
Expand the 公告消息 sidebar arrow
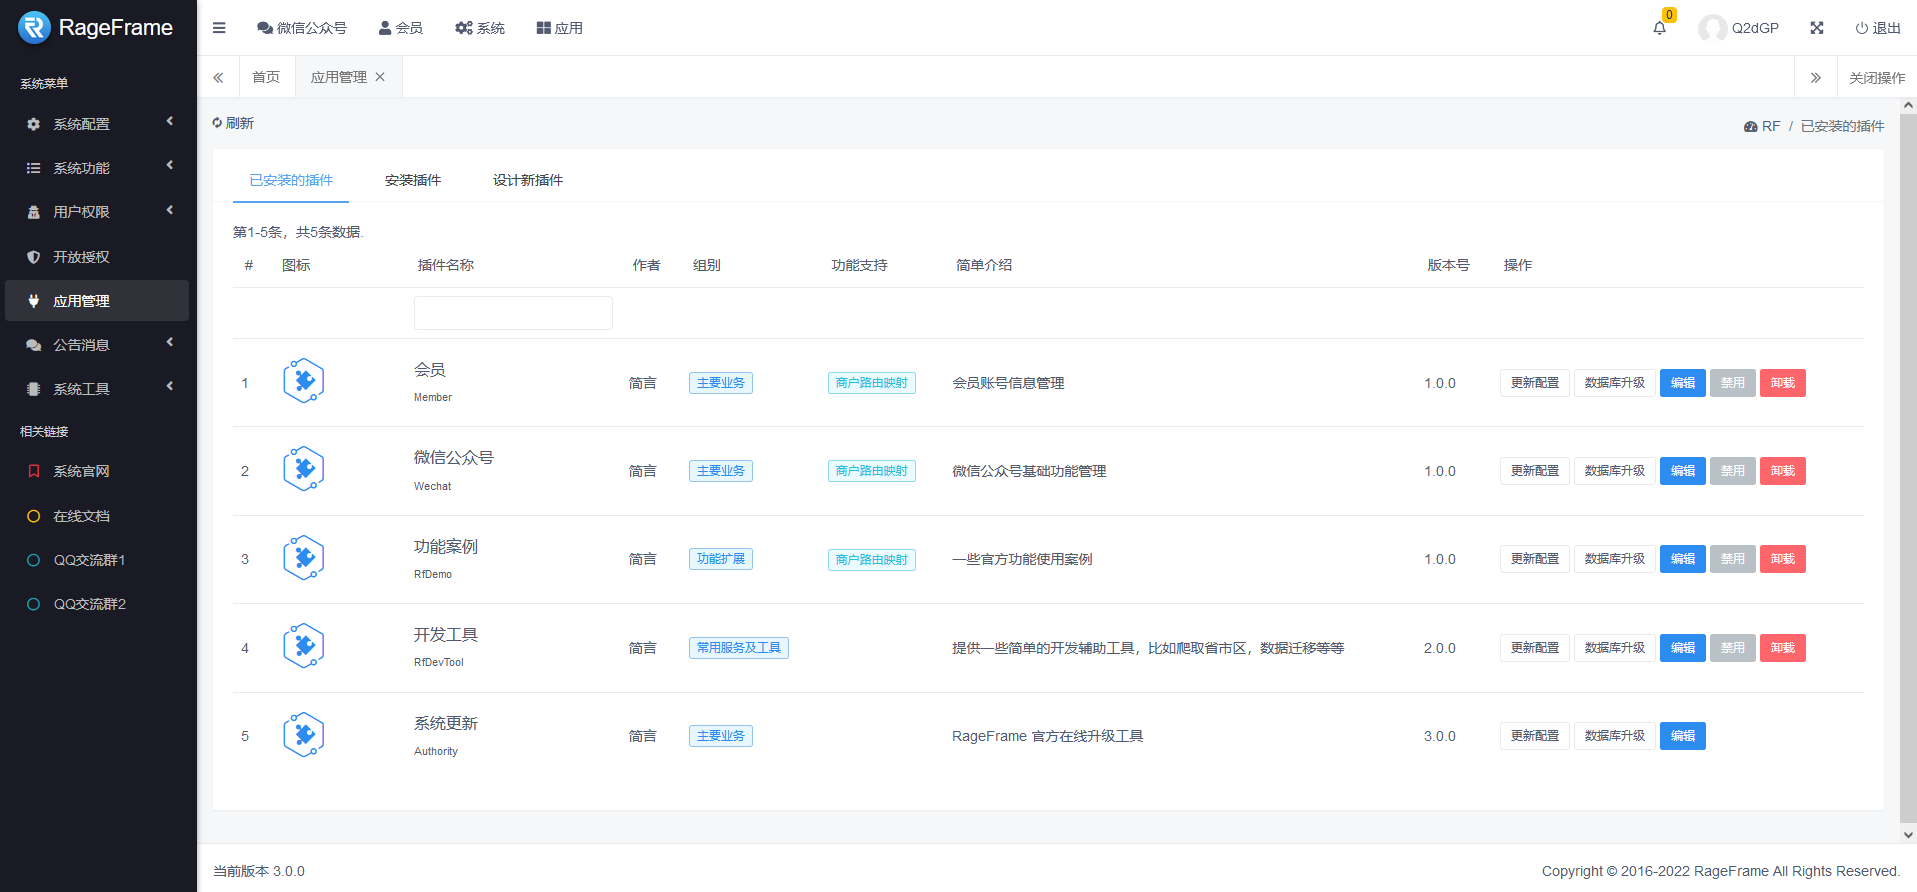pos(170,342)
